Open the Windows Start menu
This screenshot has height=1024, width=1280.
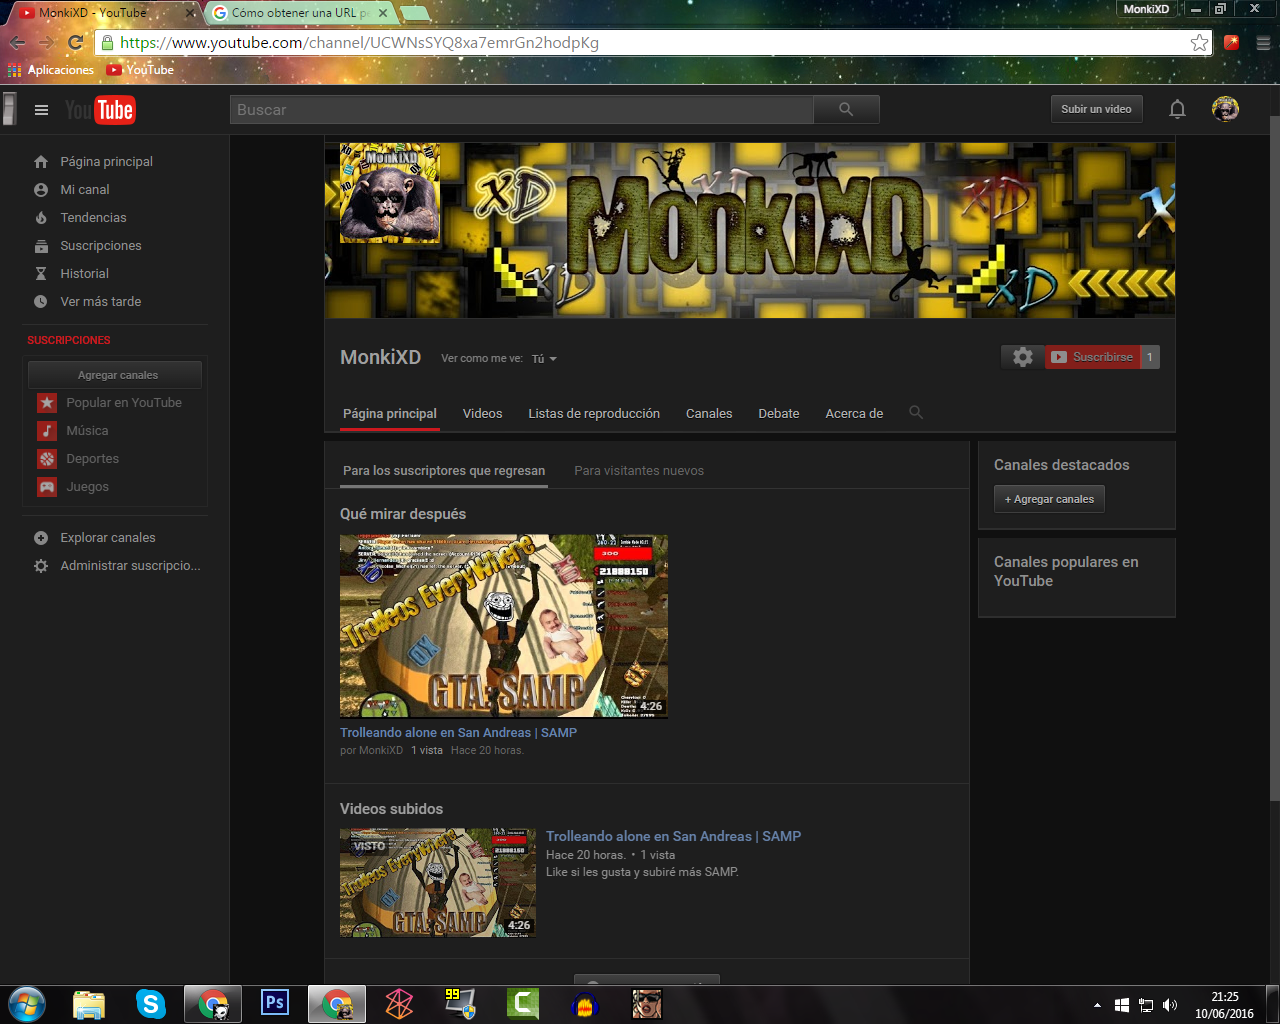tap(26, 1004)
